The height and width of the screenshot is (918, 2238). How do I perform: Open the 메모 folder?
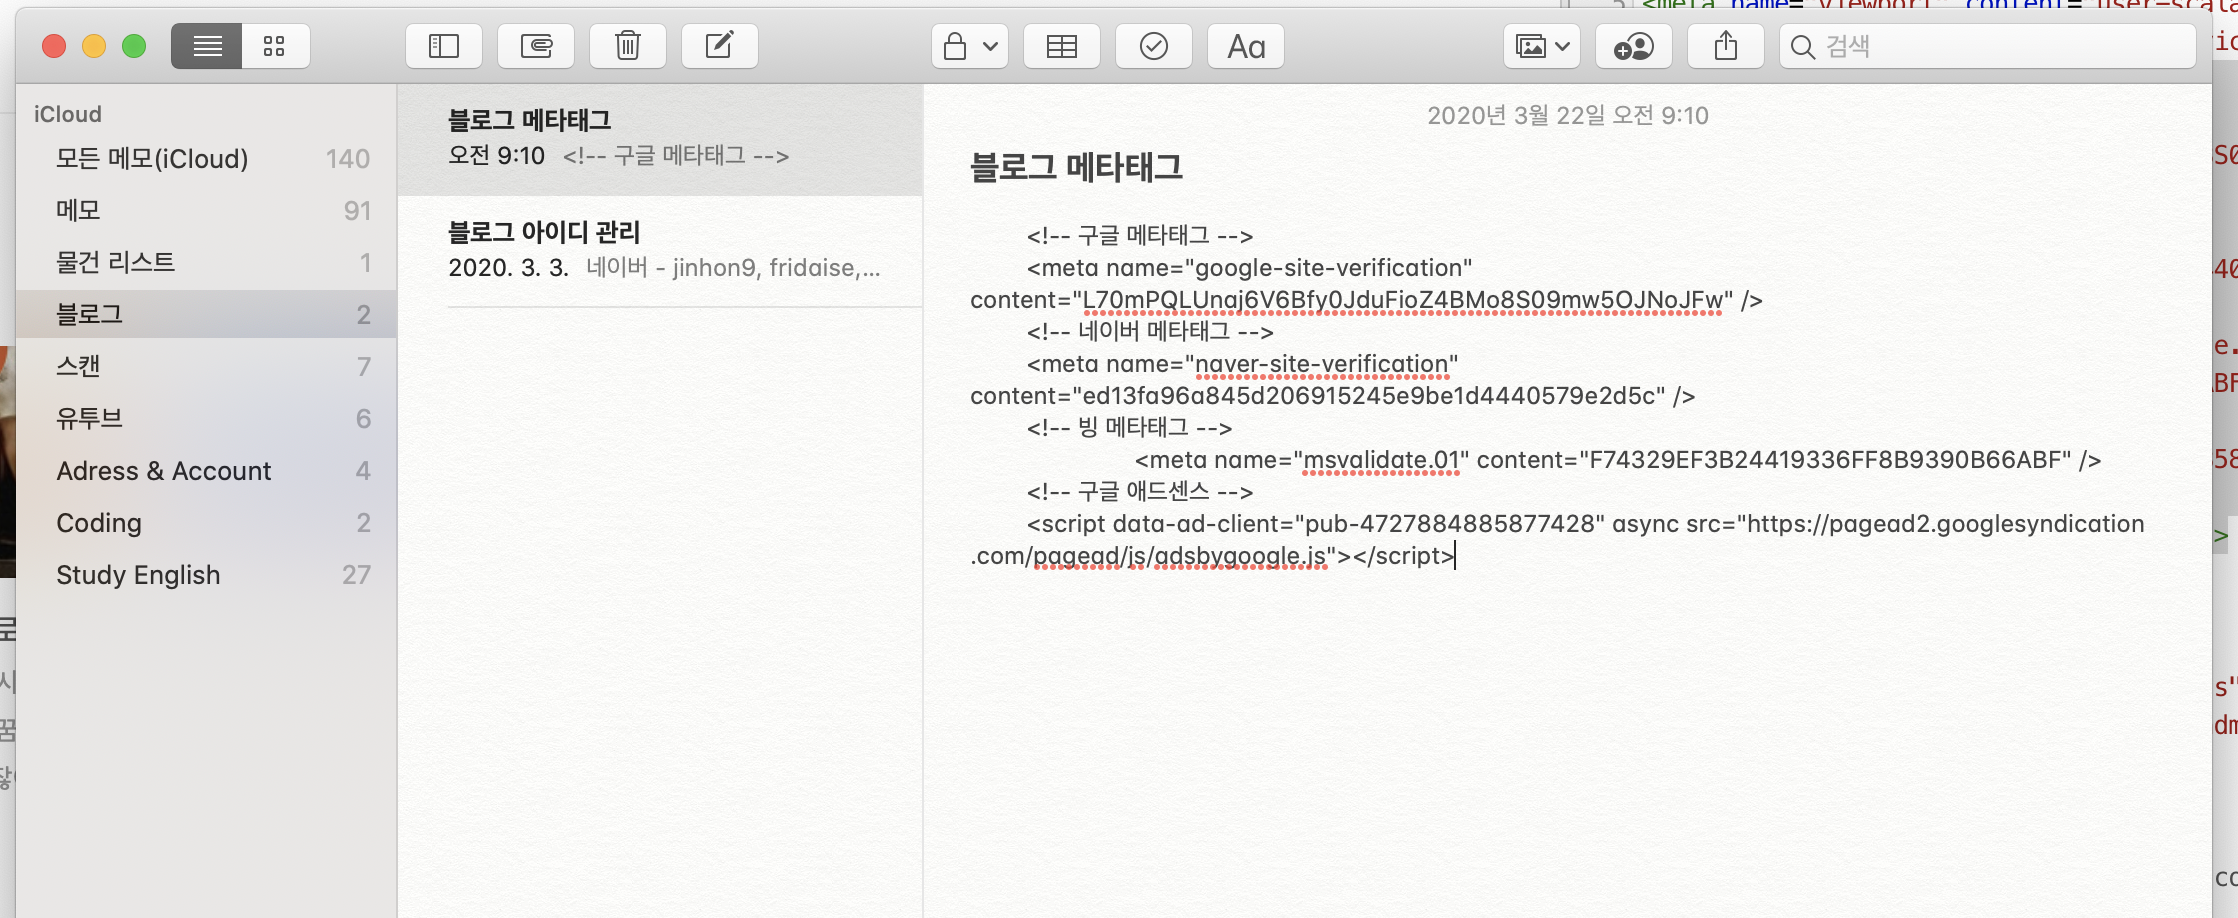click(x=206, y=211)
